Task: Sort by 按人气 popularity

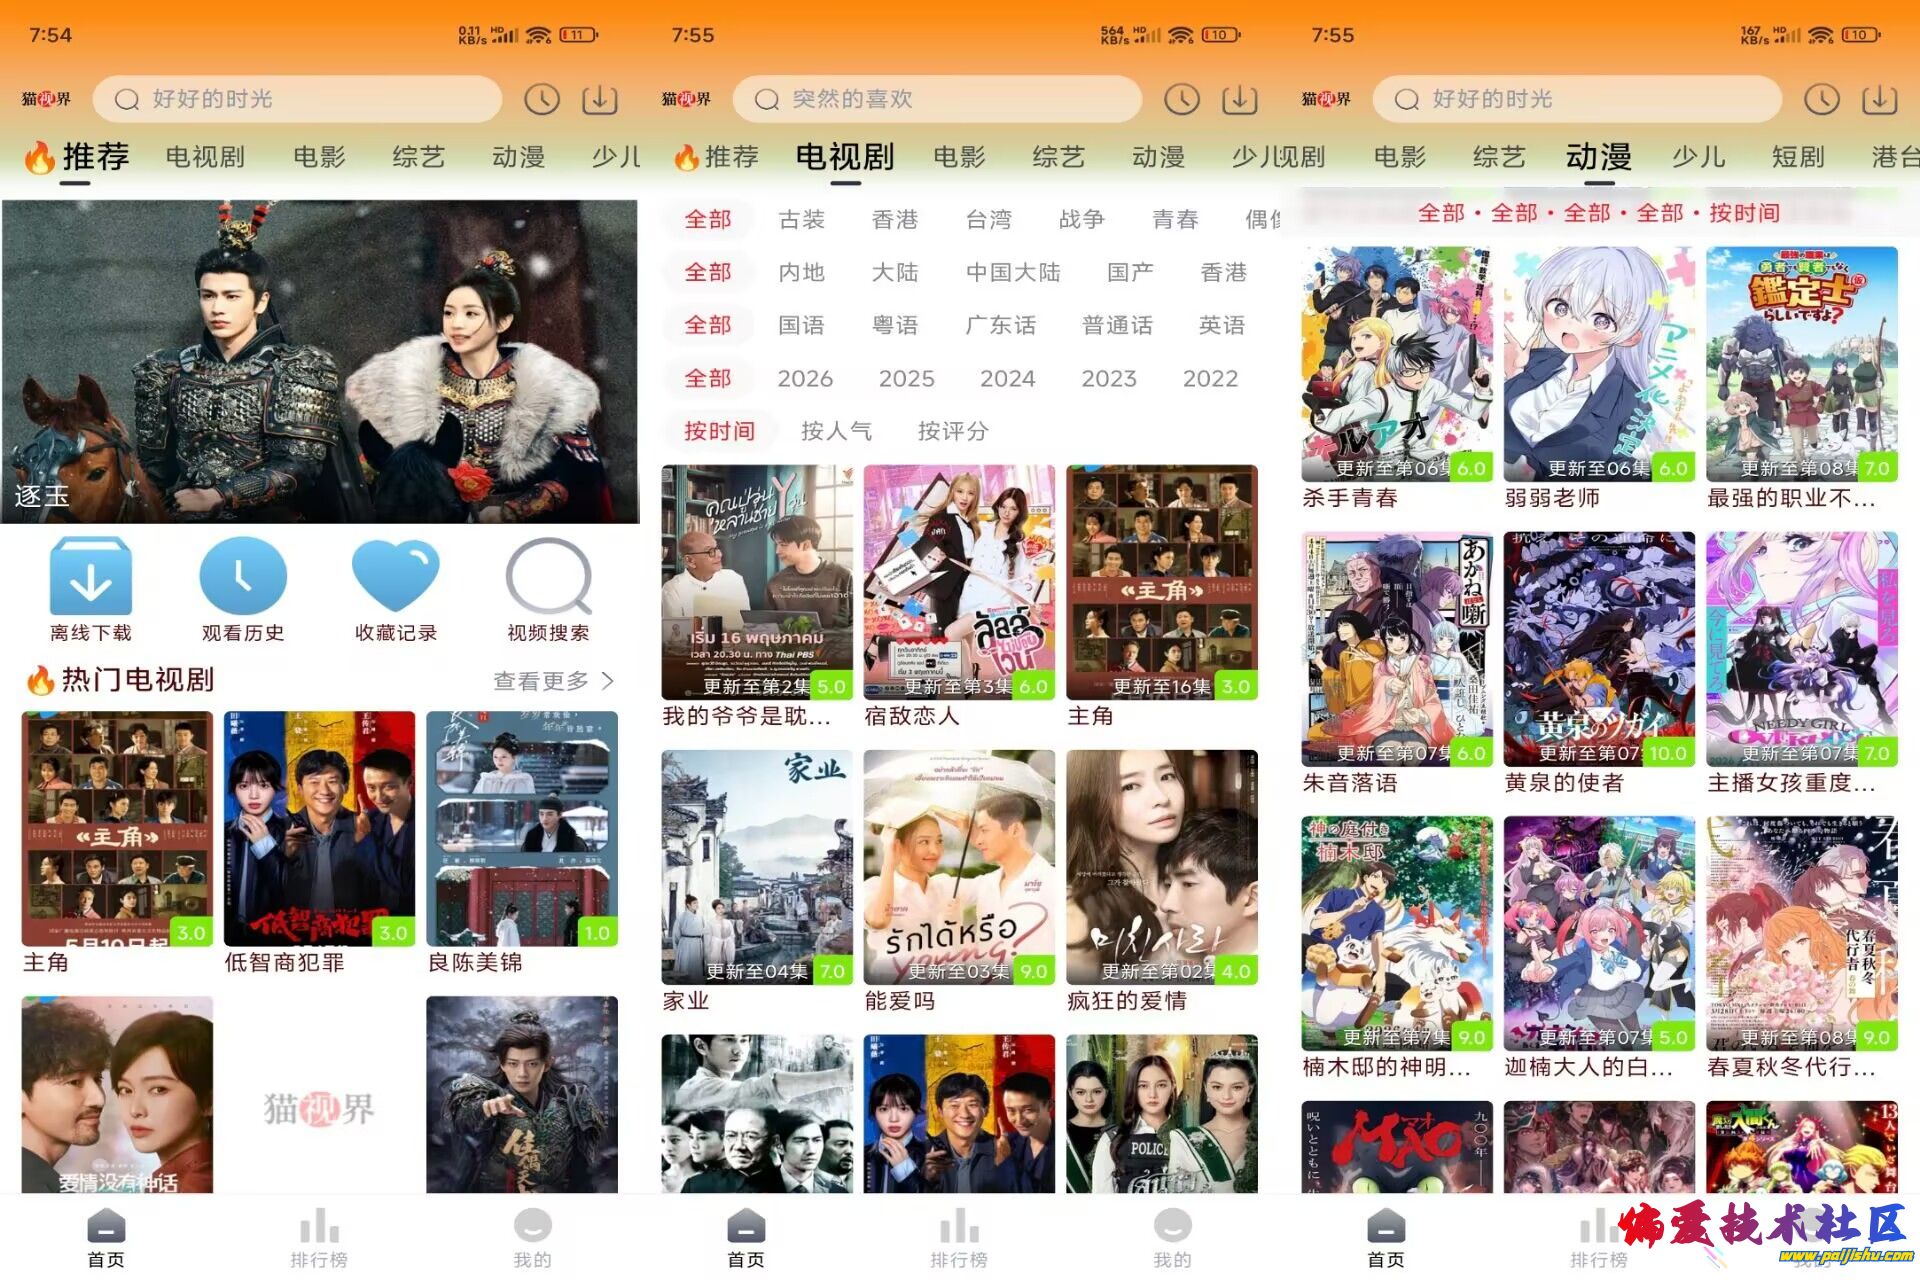Action: coord(837,431)
